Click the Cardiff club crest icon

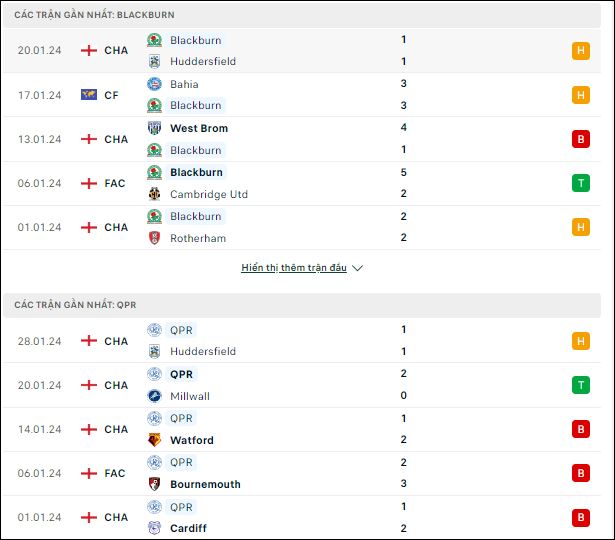pyautogui.click(x=155, y=528)
